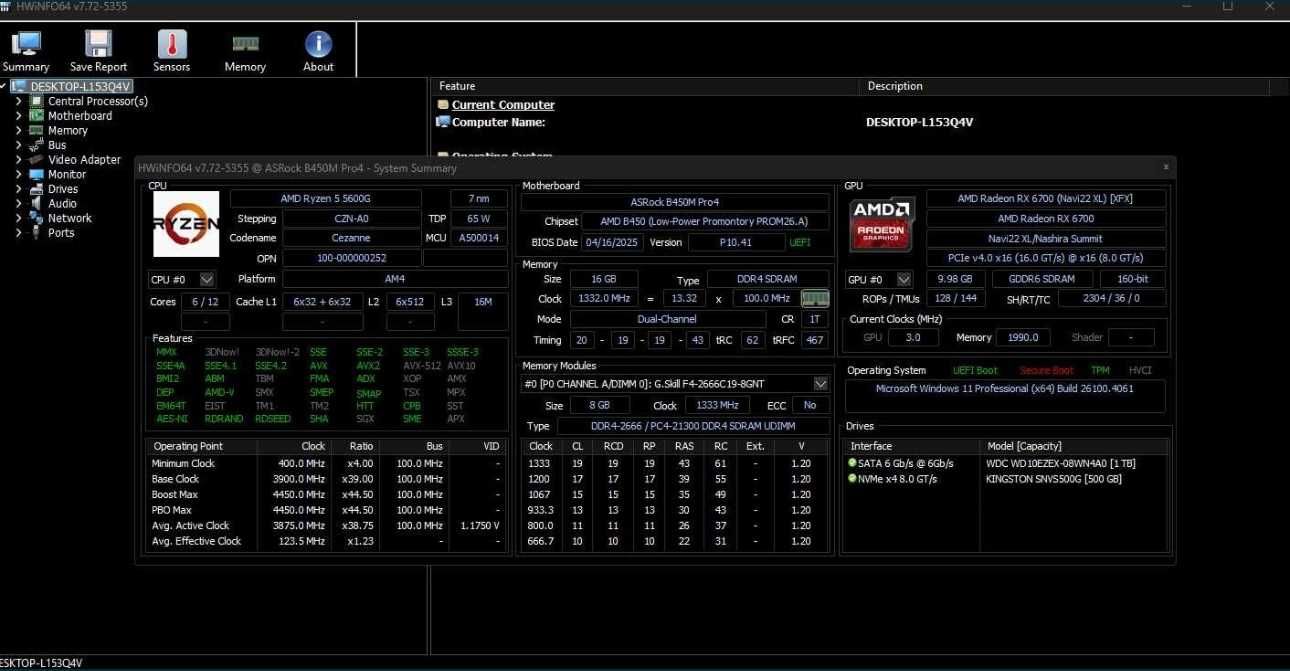Open the Sensors thermometer icon
This screenshot has height=671, width=1290.
click(172, 44)
